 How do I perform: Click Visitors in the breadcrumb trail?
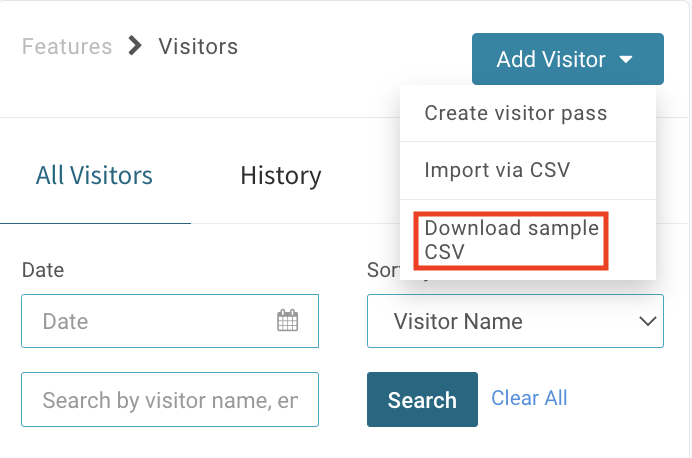tap(198, 46)
